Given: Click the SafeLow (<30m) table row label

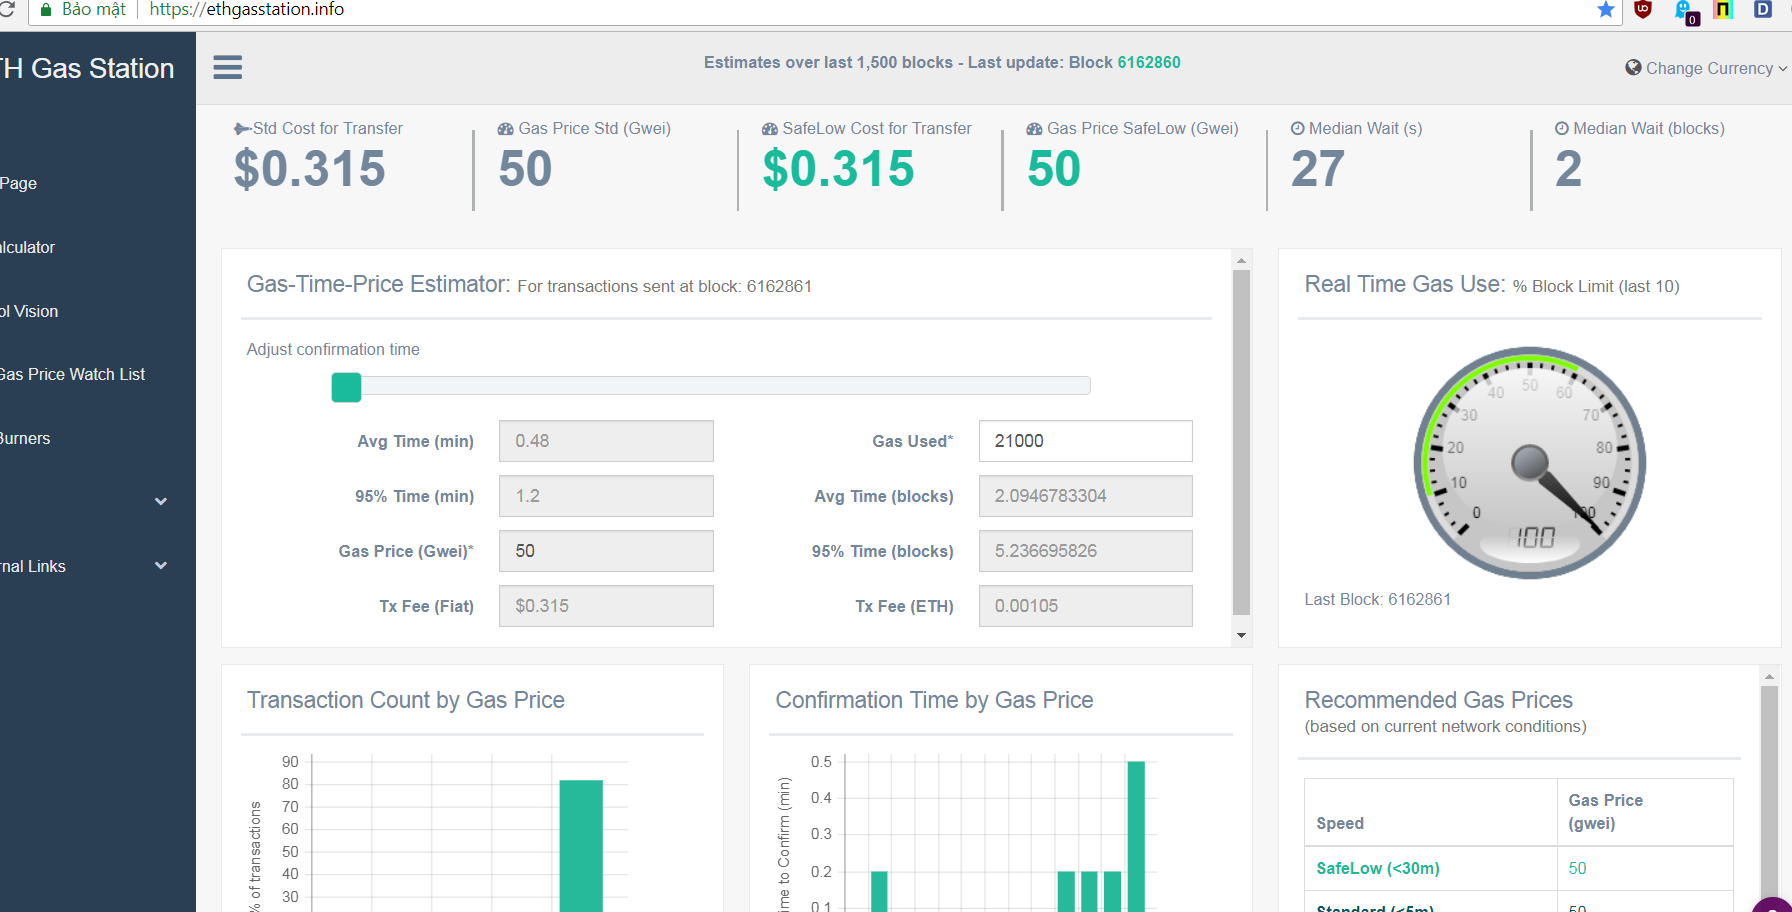Looking at the screenshot, I should pyautogui.click(x=1377, y=868).
